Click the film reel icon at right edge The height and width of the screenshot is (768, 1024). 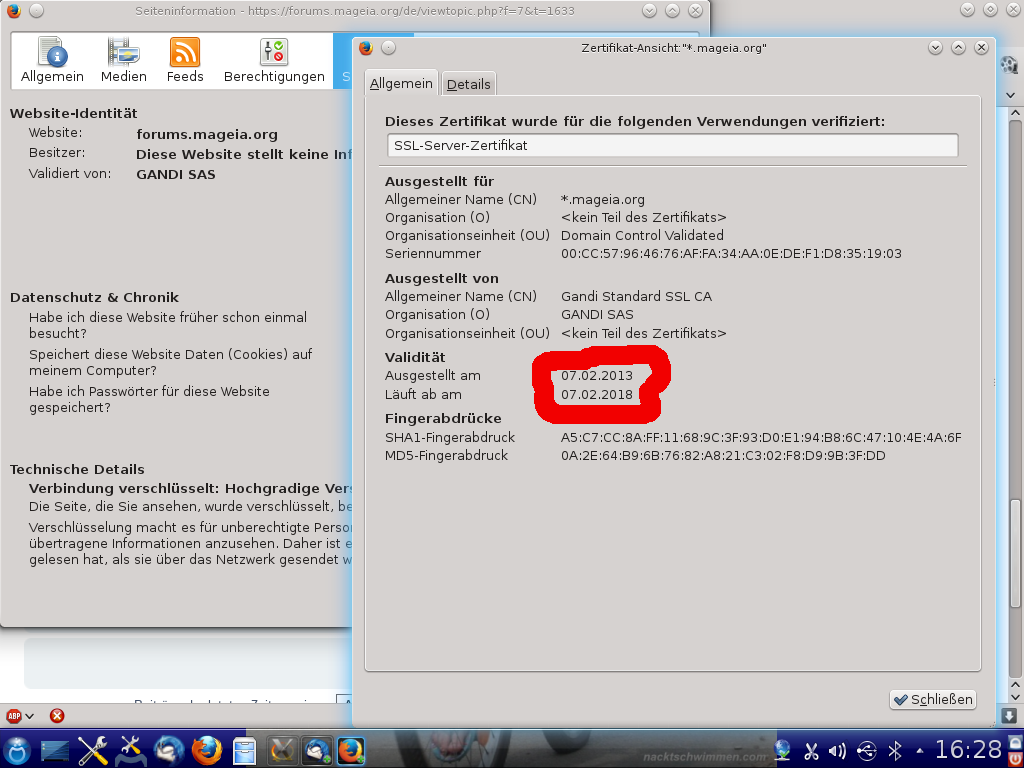pyautogui.click(x=1009, y=65)
